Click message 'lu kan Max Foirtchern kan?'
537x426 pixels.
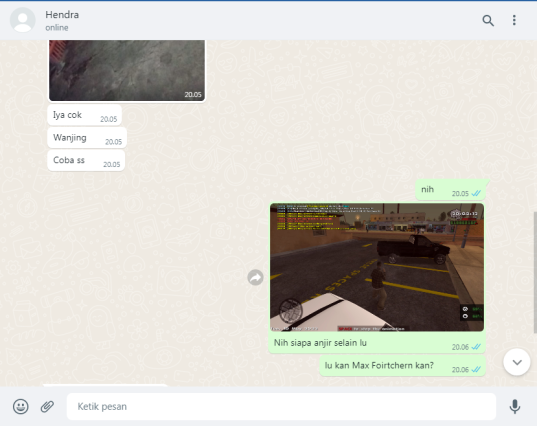pos(402,366)
